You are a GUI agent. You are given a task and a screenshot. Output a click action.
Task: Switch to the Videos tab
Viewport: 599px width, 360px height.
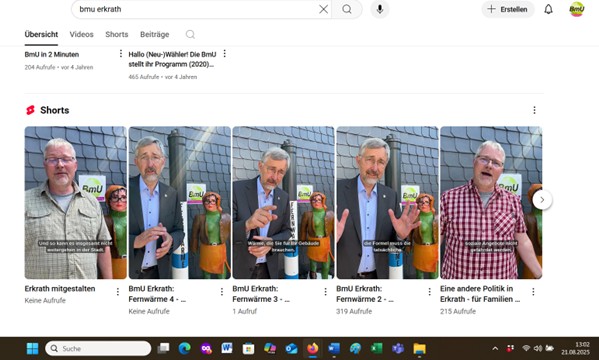pos(81,34)
